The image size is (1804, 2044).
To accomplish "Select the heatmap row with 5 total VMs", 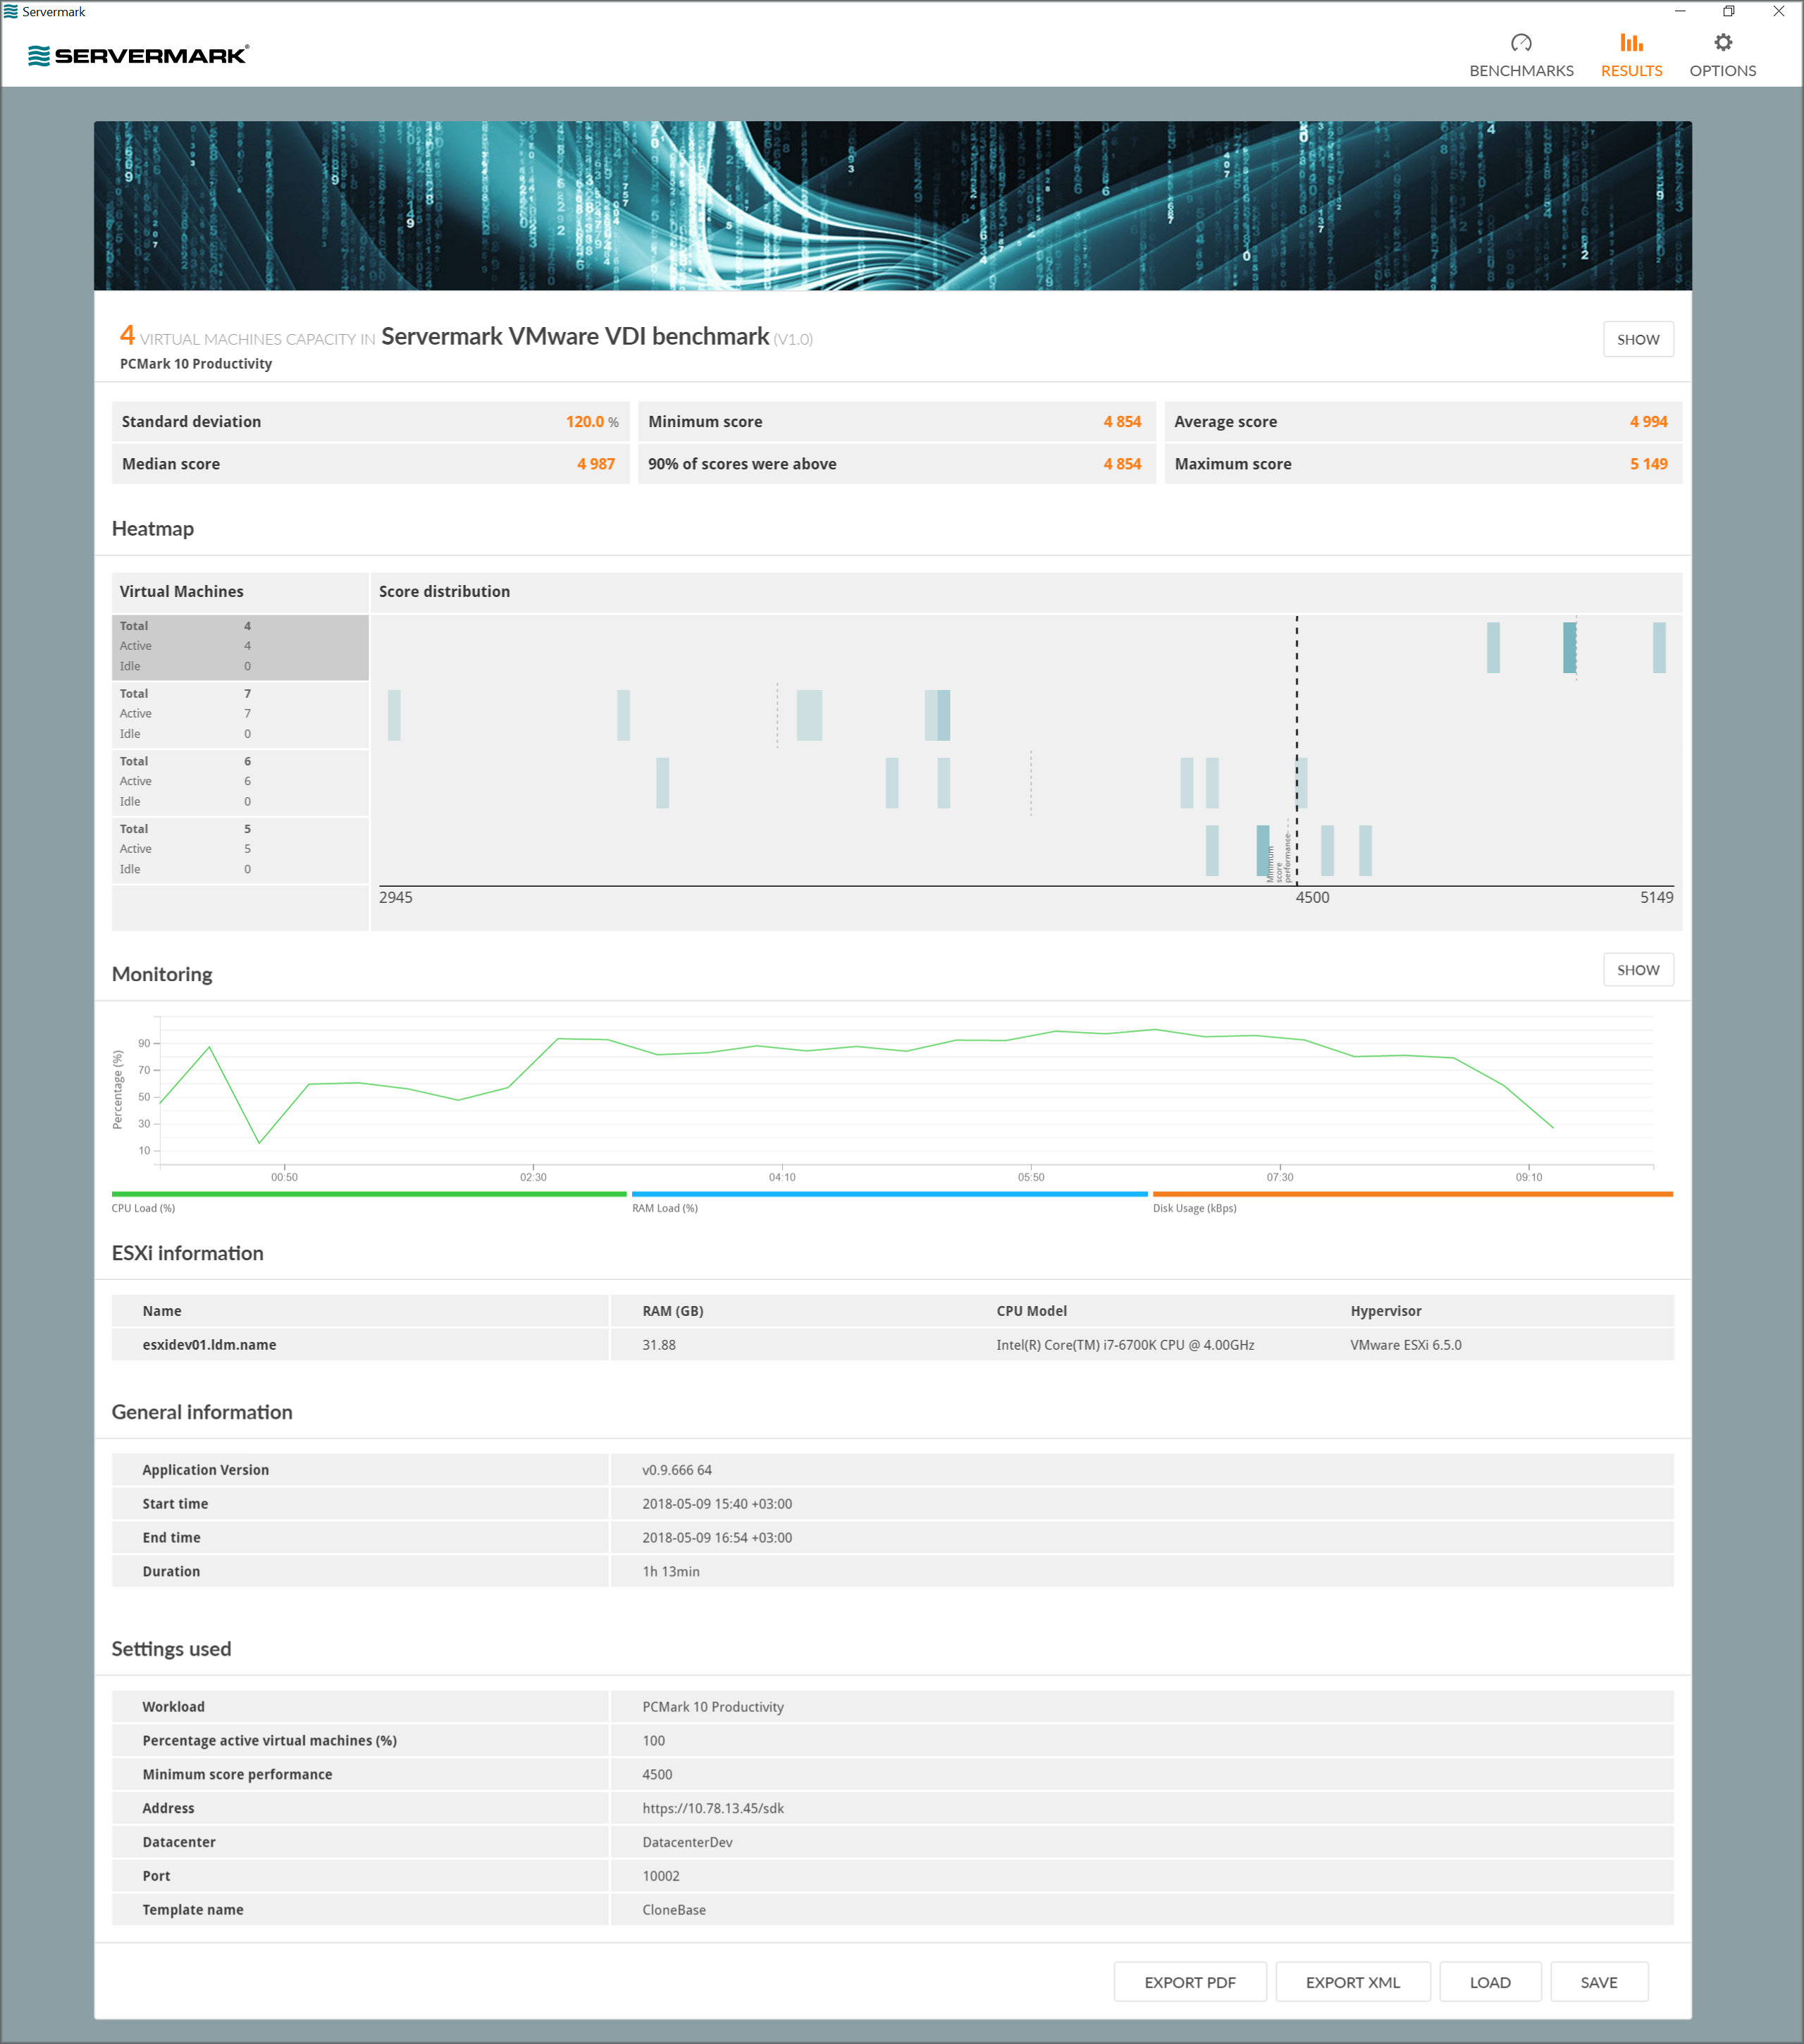I will (x=240, y=849).
